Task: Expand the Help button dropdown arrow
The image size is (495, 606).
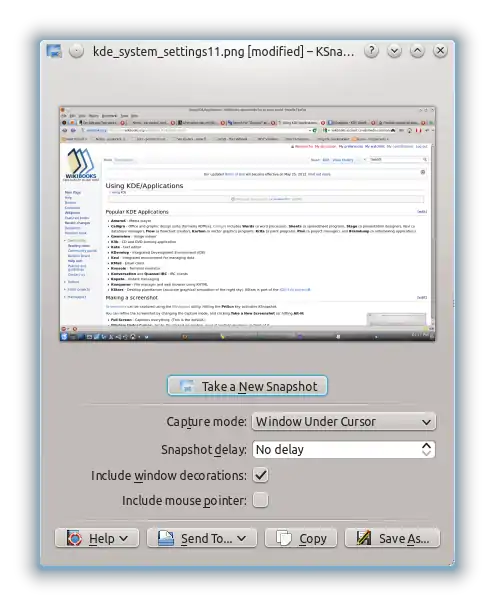Action: (123, 538)
